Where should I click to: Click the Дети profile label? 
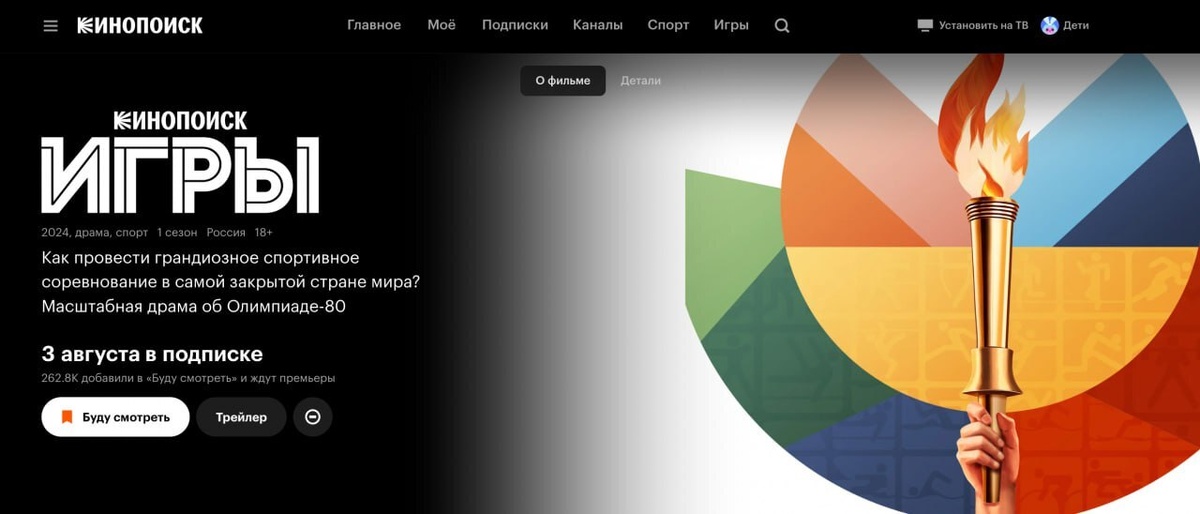click(1076, 25)
